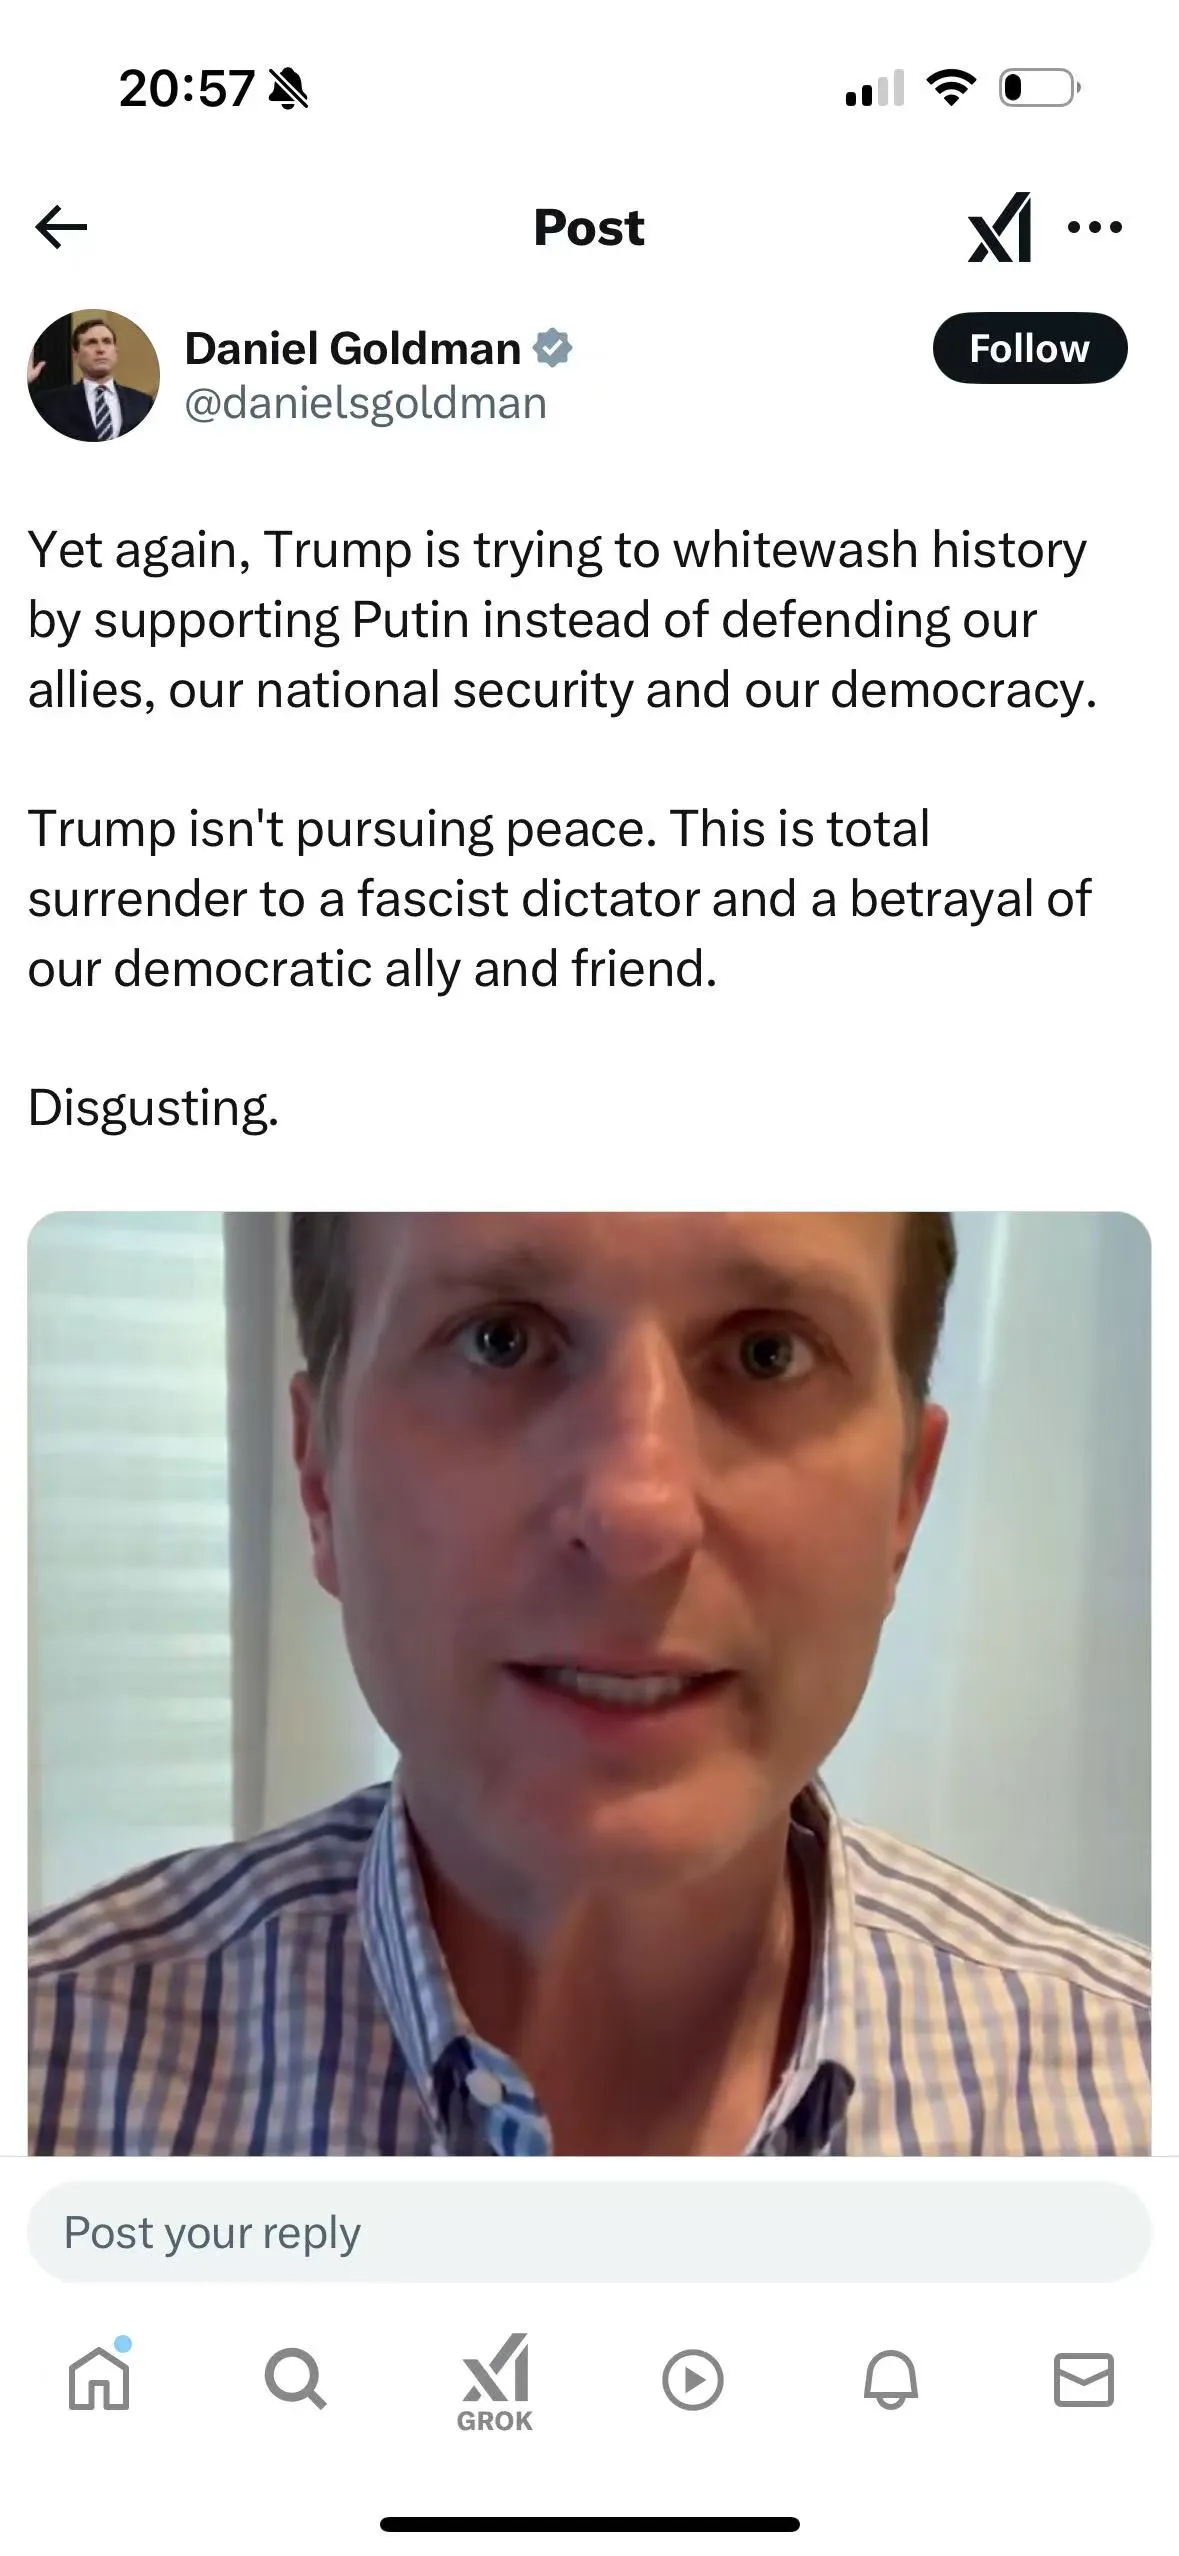Open the Messages envelope tab
1179x2556 pixels.
pos(1084,2379)
